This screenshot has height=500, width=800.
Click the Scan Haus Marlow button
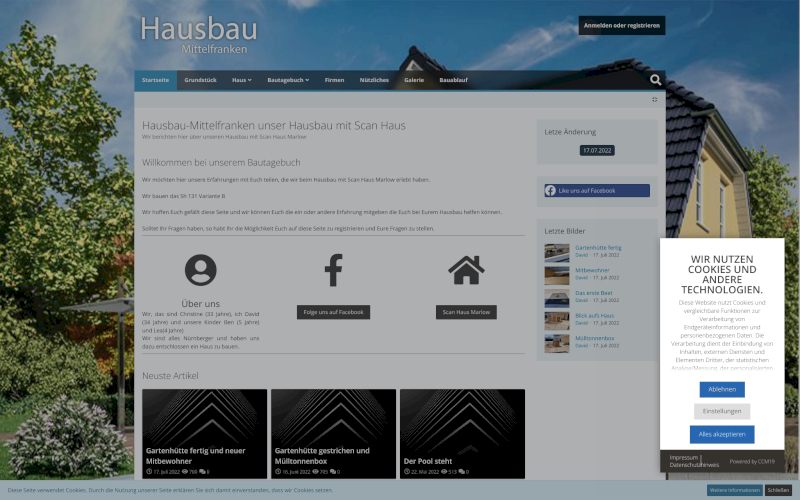466,312
